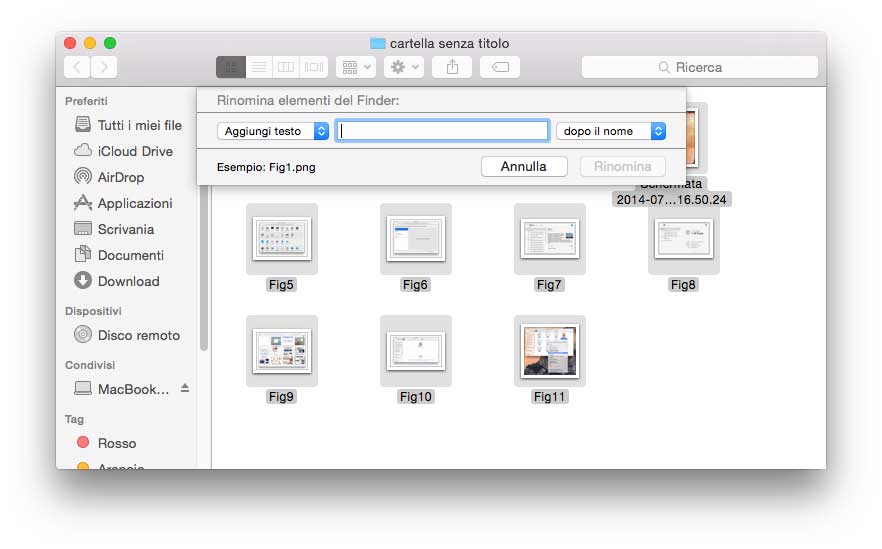Click the rename text input field
This screenshot has height=549, width=882.
[443, 131]
